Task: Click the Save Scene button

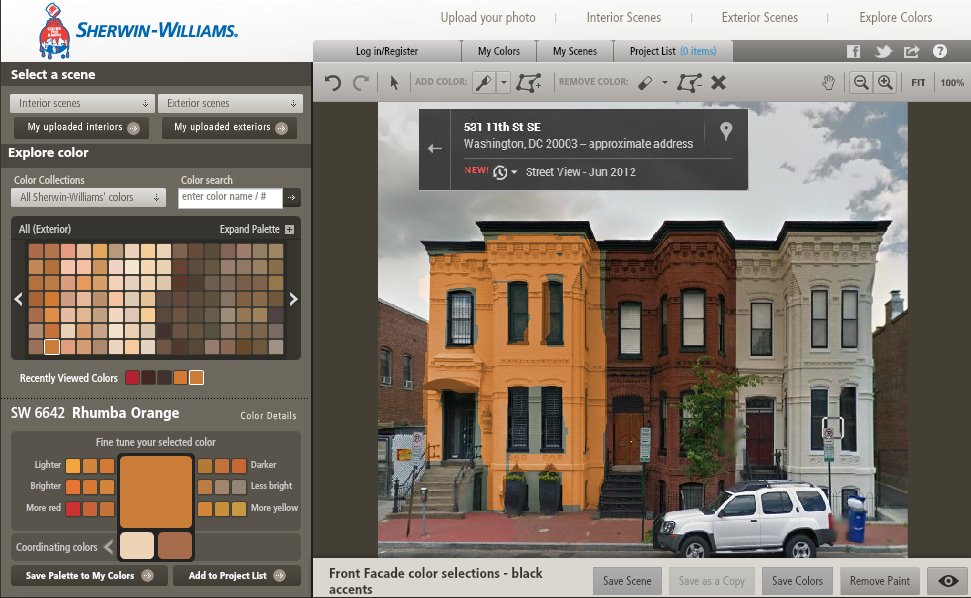Action: tap(627, 580)
